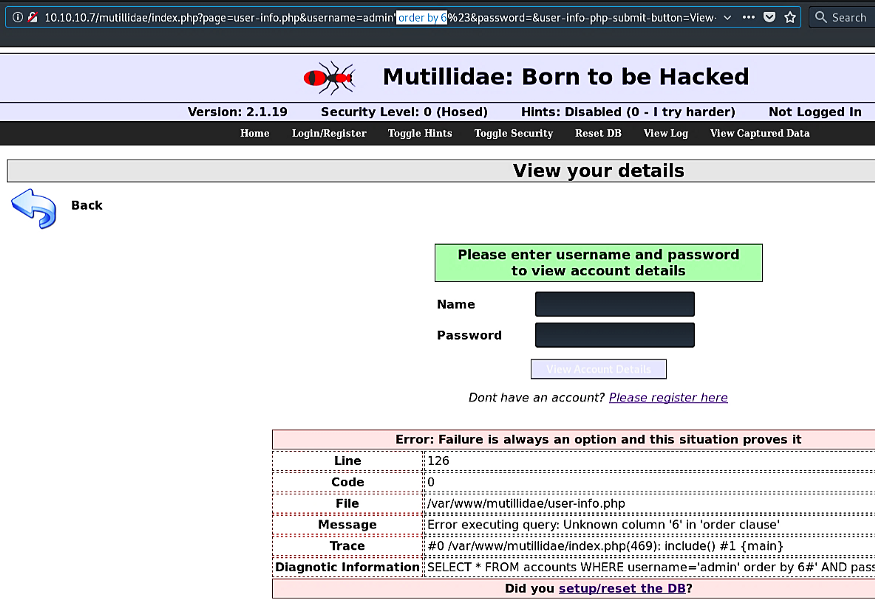Click the Error: Failure is always an option header
The width and height of the screenshot is (875, 605).
click(598, 439)
